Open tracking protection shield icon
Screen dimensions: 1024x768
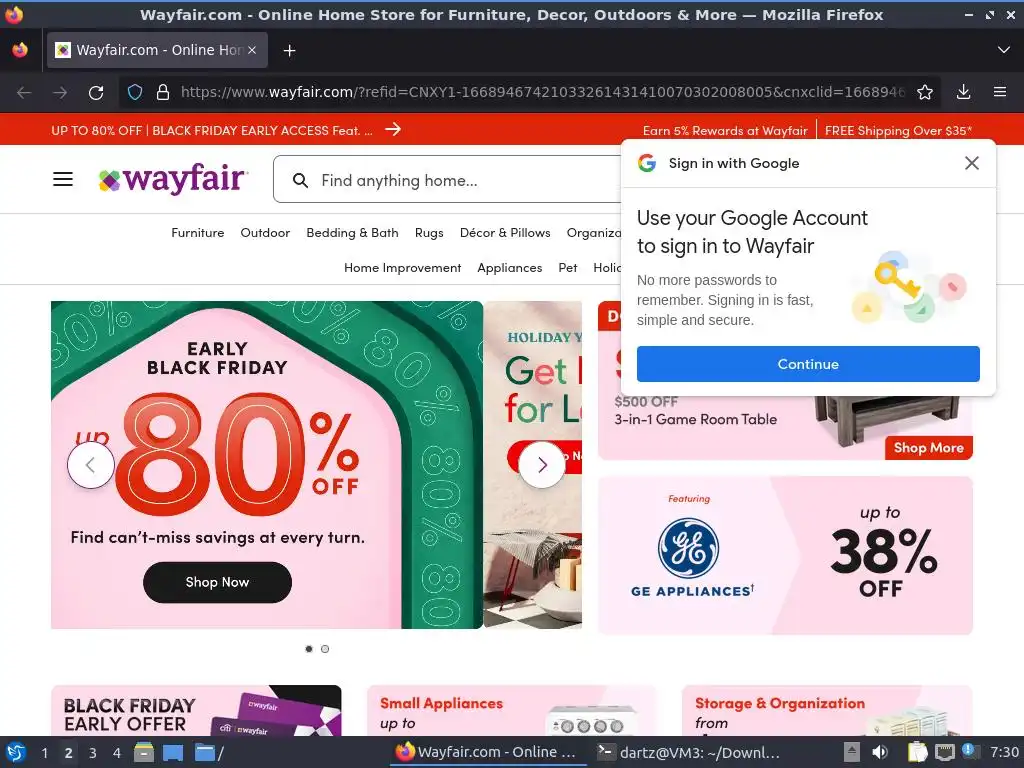point(135,92)
